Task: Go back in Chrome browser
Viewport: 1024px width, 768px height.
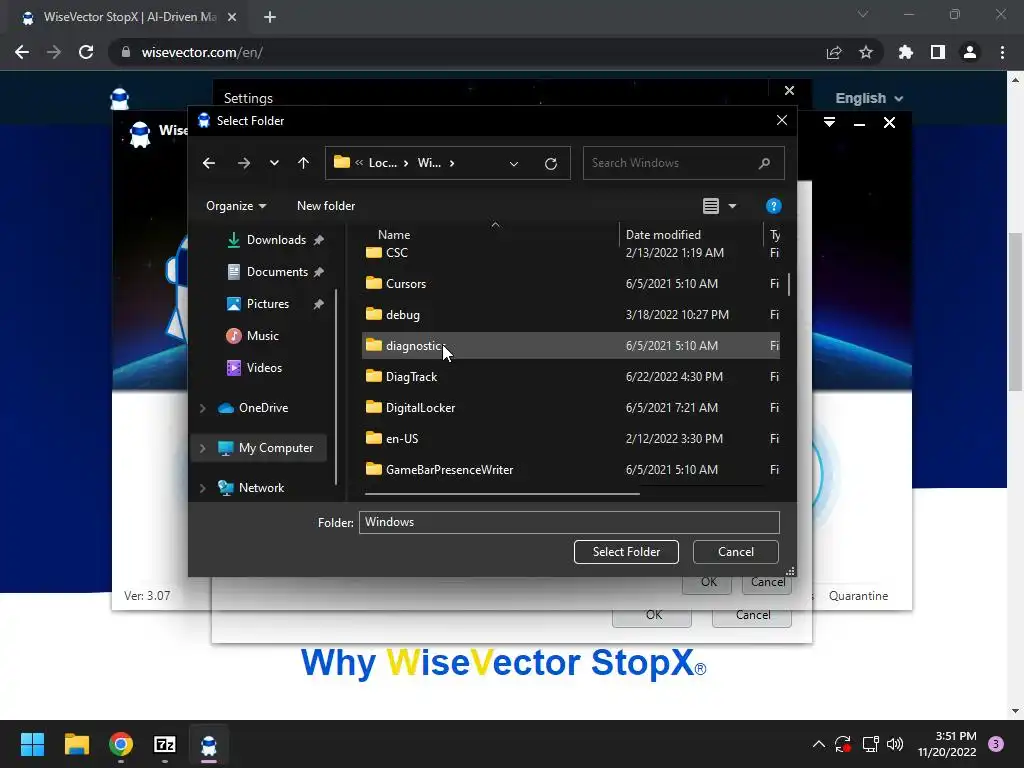Action: click(22, 52)
